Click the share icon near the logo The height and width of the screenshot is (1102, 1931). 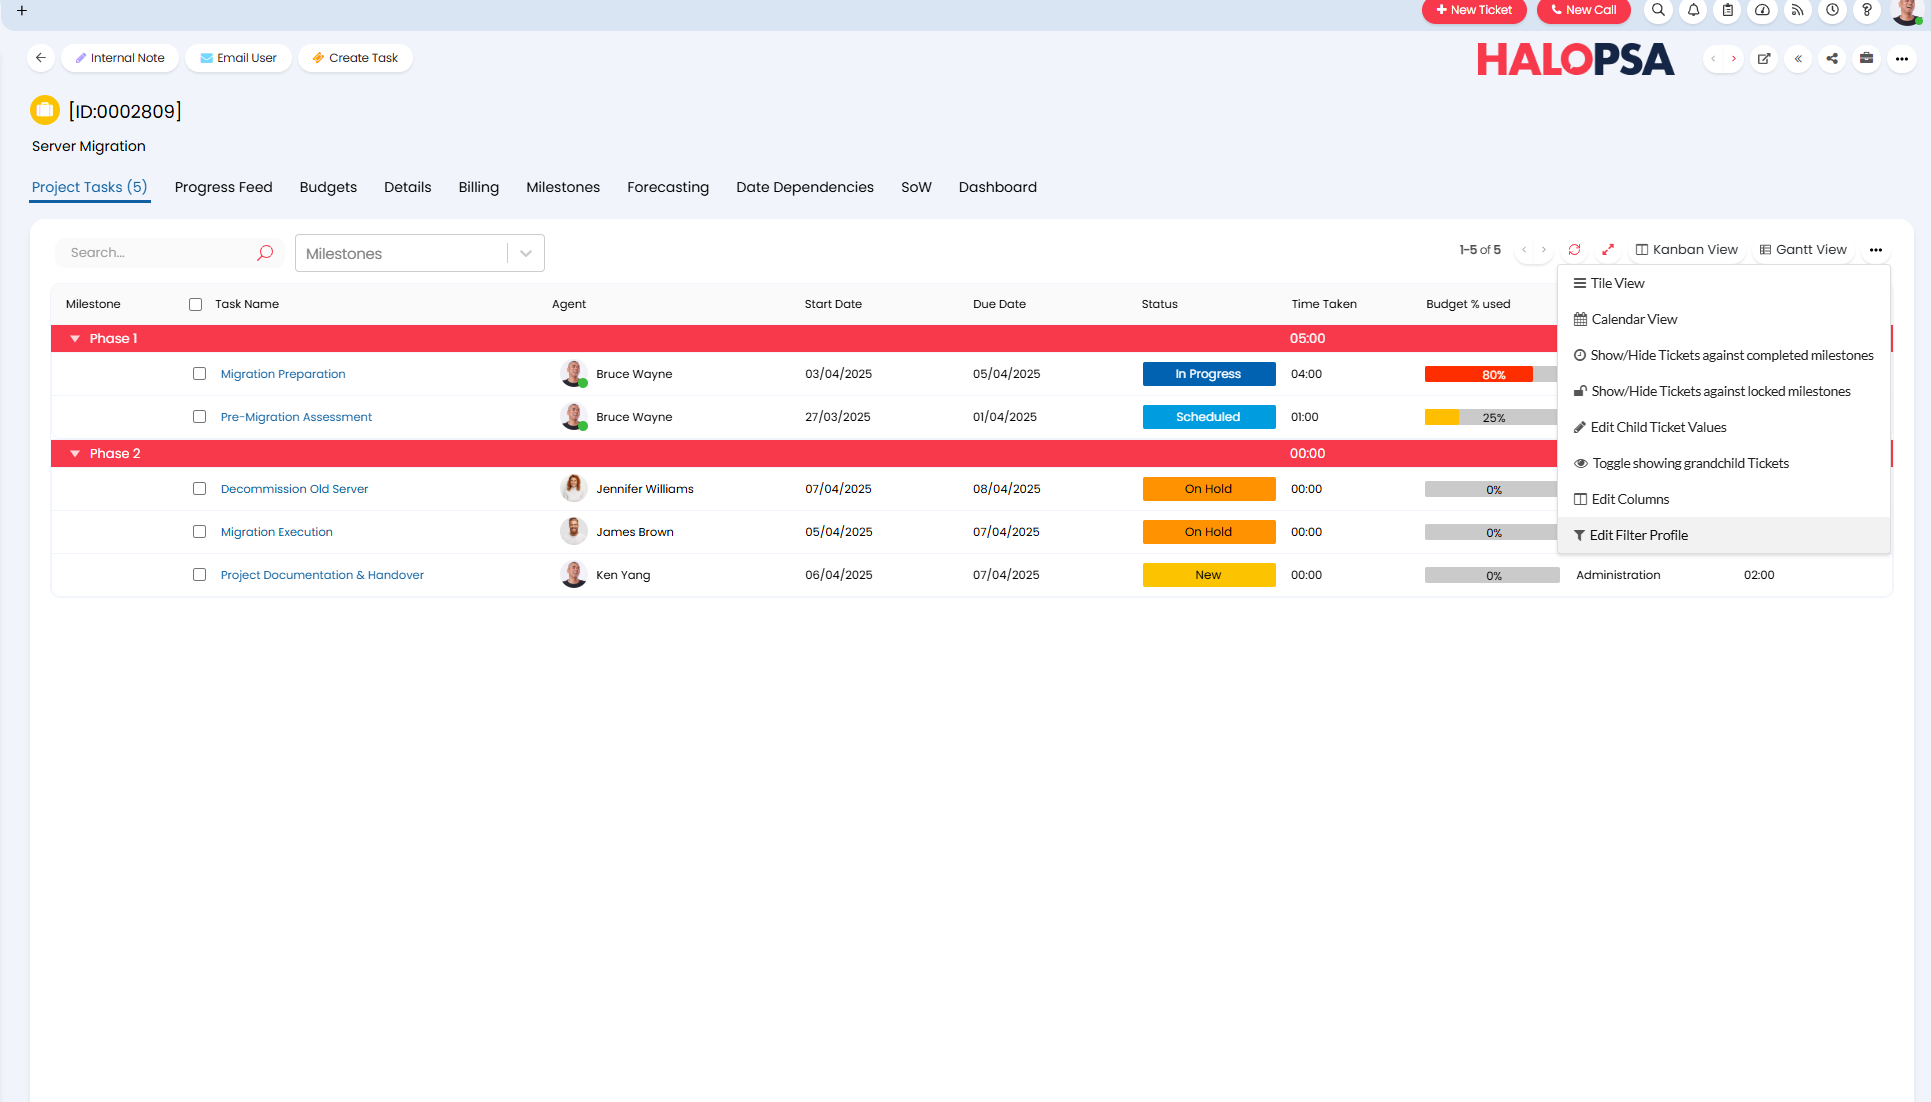(x=1832, y=59)
